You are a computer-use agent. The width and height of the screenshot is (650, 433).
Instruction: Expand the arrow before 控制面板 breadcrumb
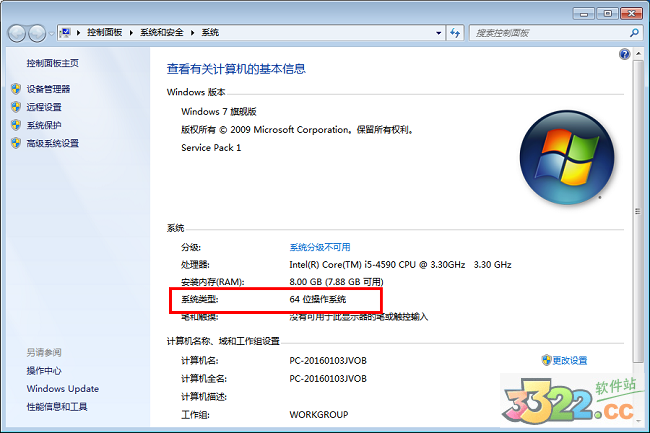[78, 33]
